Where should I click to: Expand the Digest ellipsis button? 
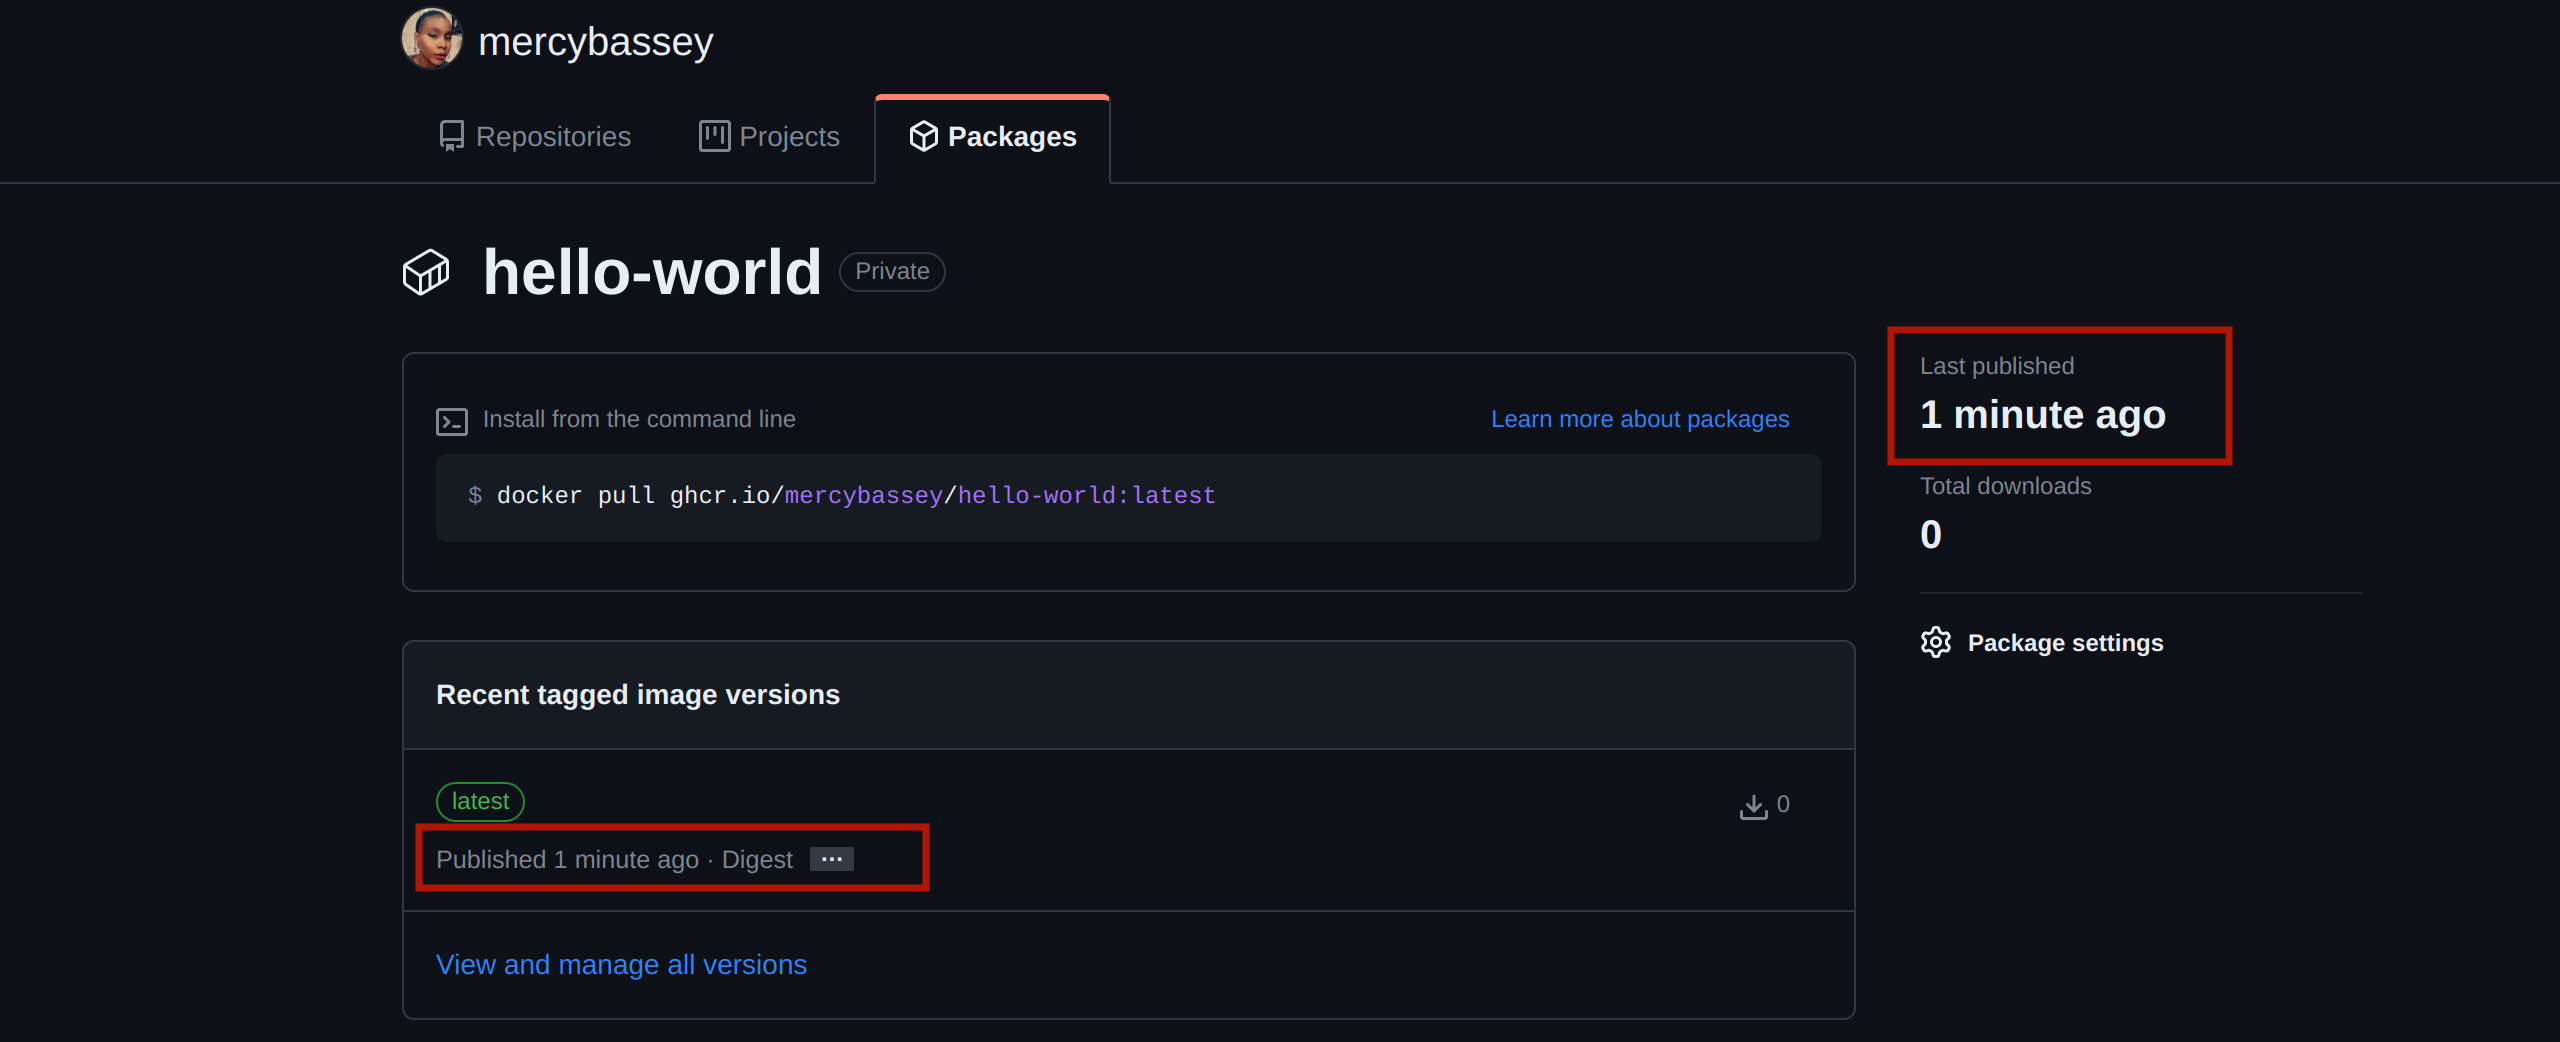[x=831, y=859]
